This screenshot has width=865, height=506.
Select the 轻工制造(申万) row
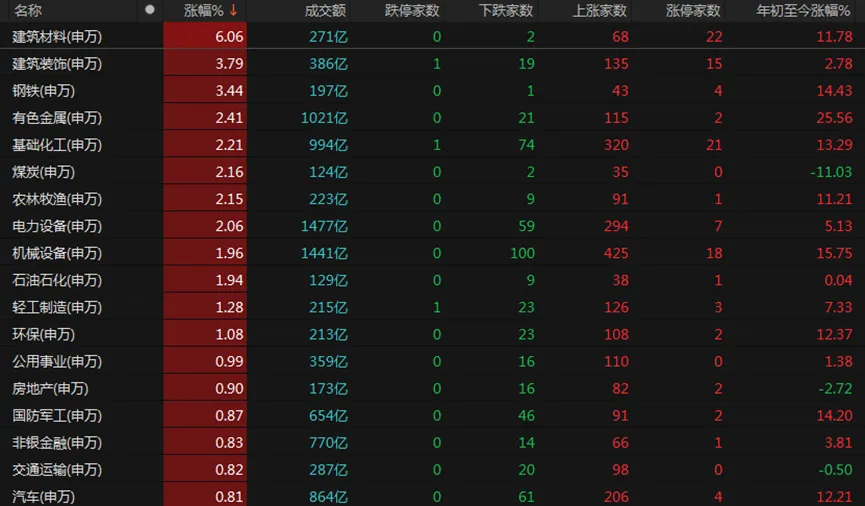432,307
